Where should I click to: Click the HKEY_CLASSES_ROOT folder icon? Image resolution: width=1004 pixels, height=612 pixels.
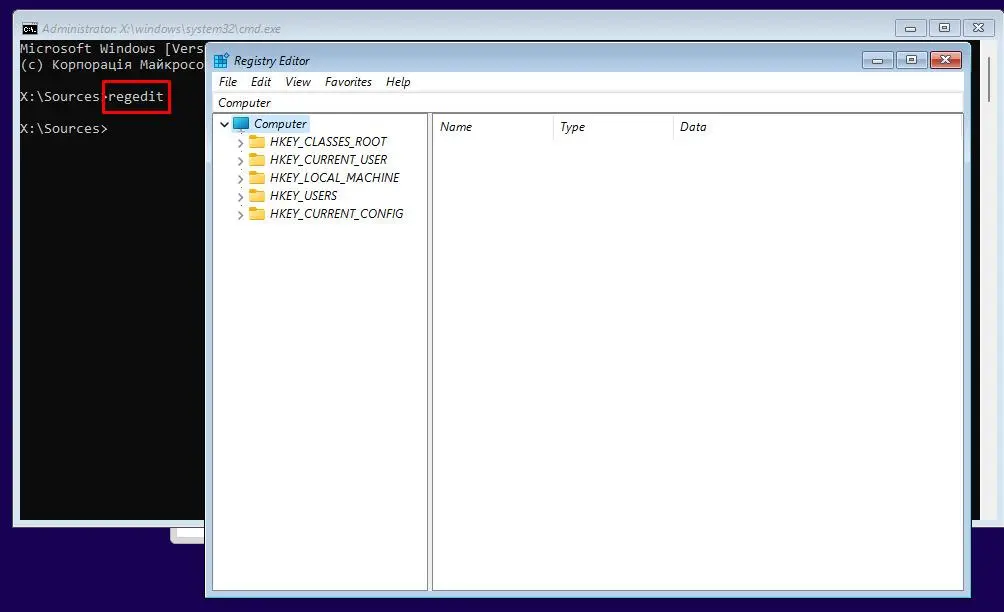[x=257, y=141]
